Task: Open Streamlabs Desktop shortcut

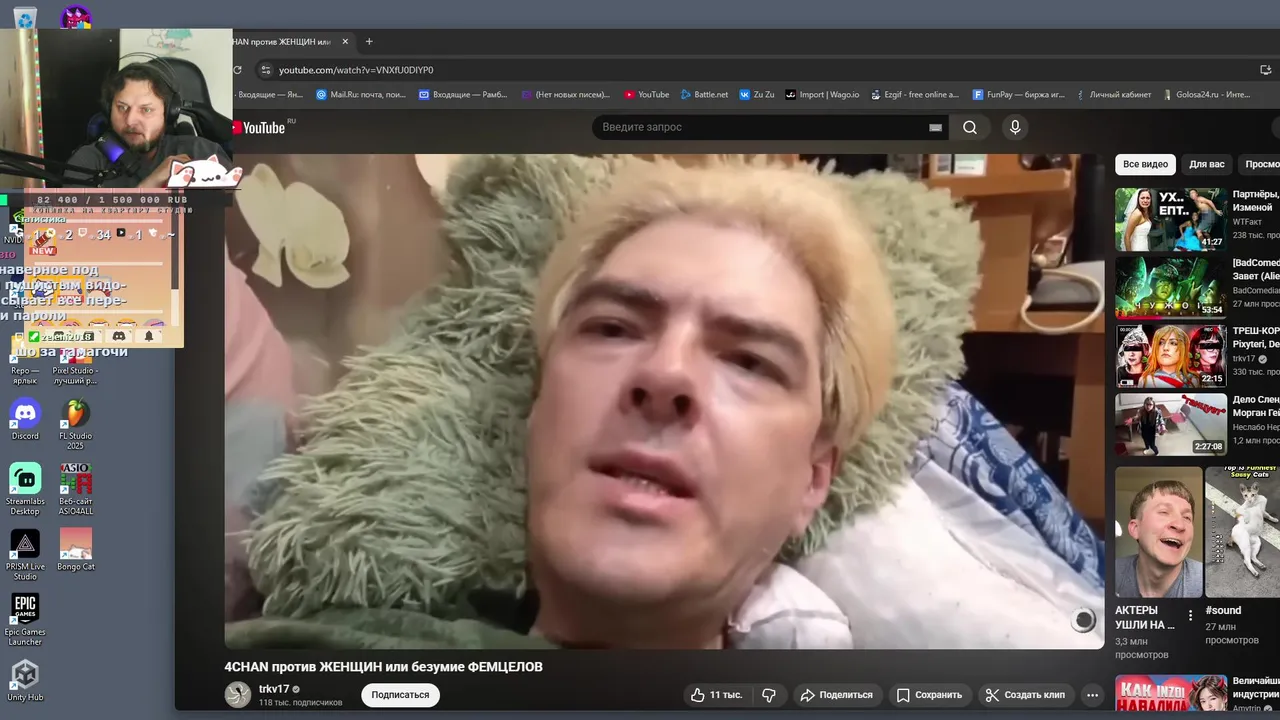Action: pyautogui.click(x=25, y=489)
